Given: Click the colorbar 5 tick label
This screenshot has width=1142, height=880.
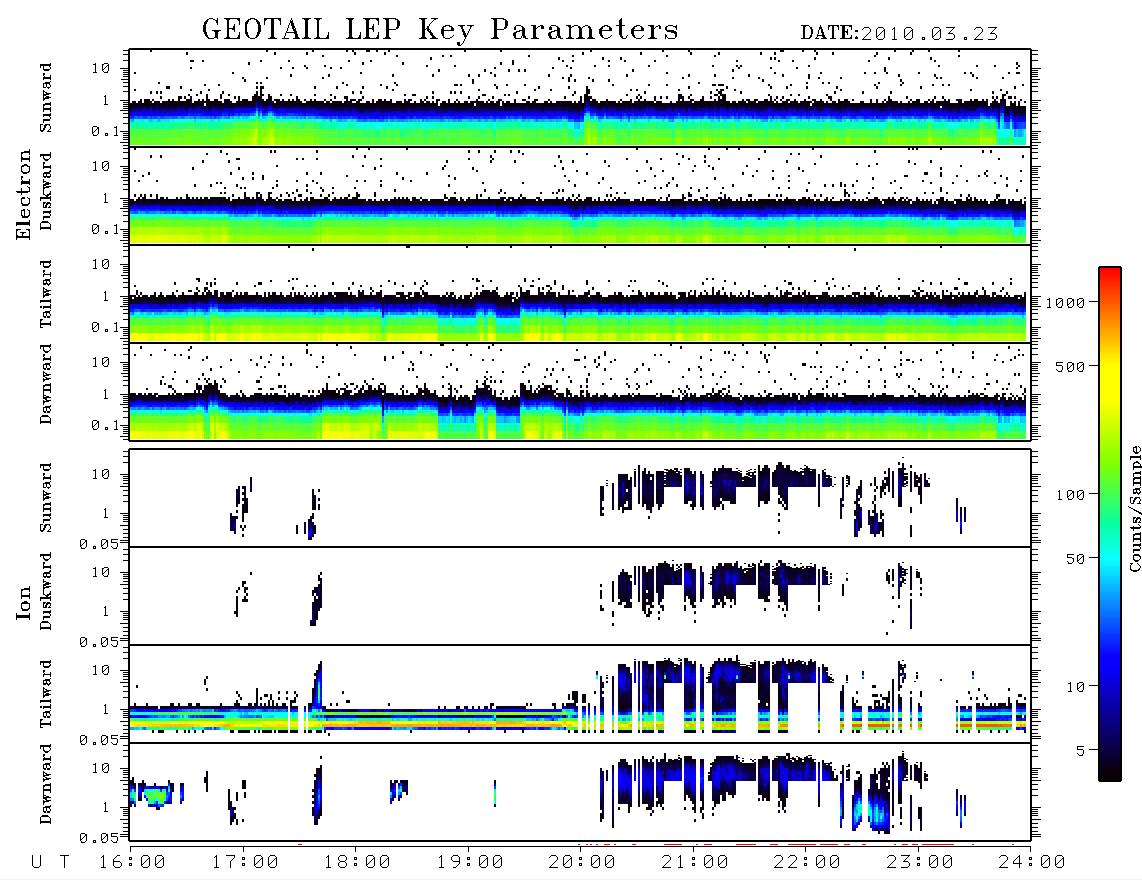Looking at the screenshot, I should [1080, 750].
